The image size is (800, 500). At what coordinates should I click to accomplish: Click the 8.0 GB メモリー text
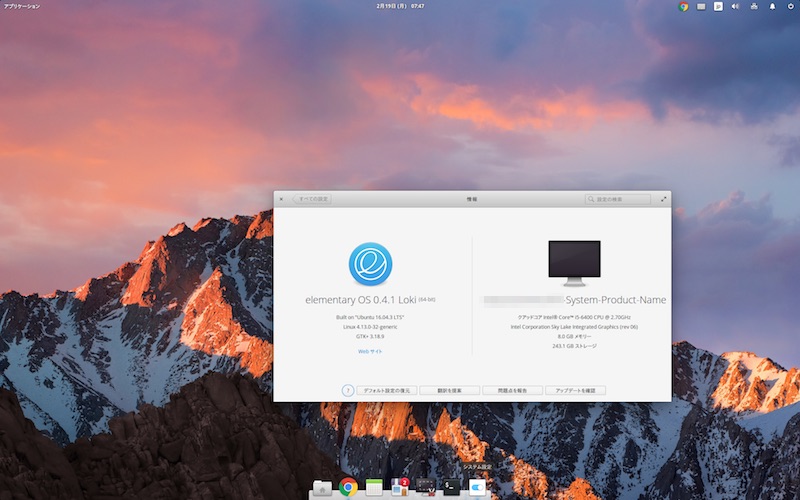[574, 337]
